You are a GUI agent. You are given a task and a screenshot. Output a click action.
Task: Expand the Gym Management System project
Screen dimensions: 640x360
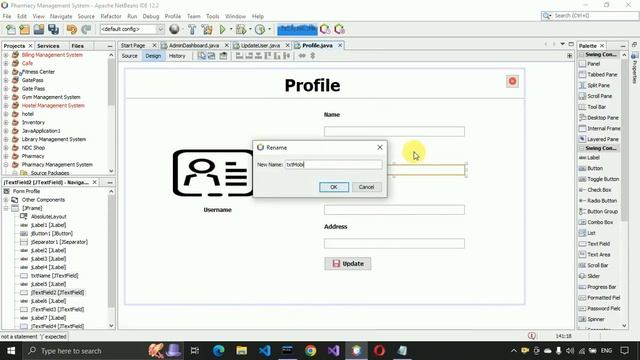tap(6, 97)
